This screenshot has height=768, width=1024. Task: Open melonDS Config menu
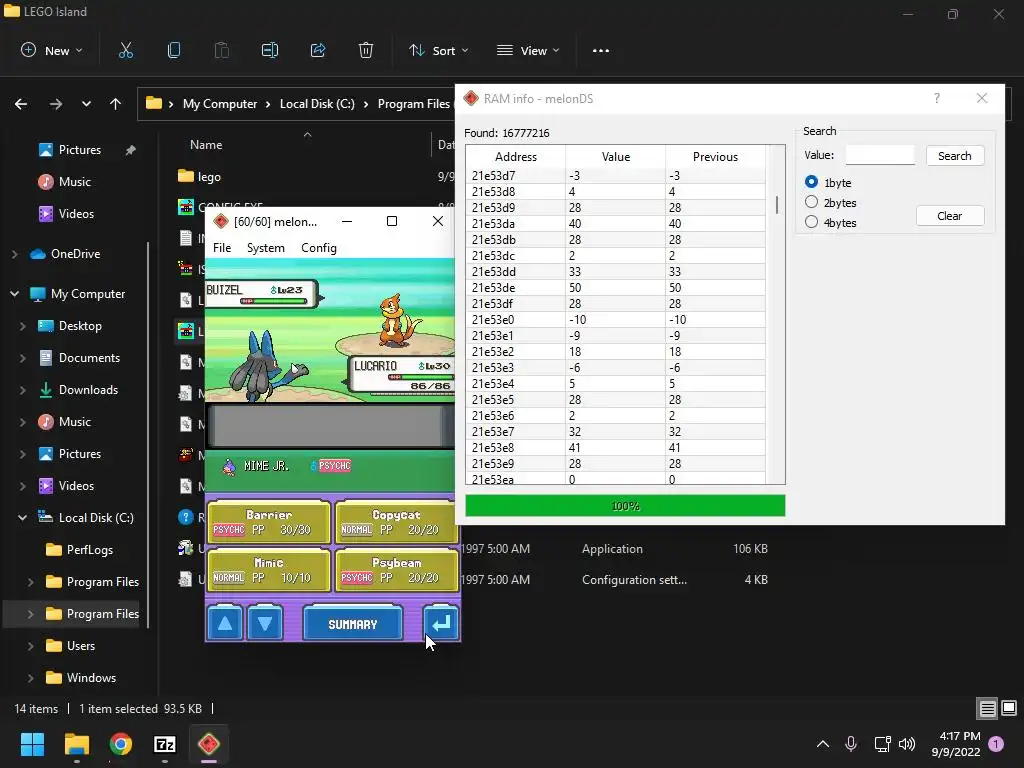click(x=319, y=248)
